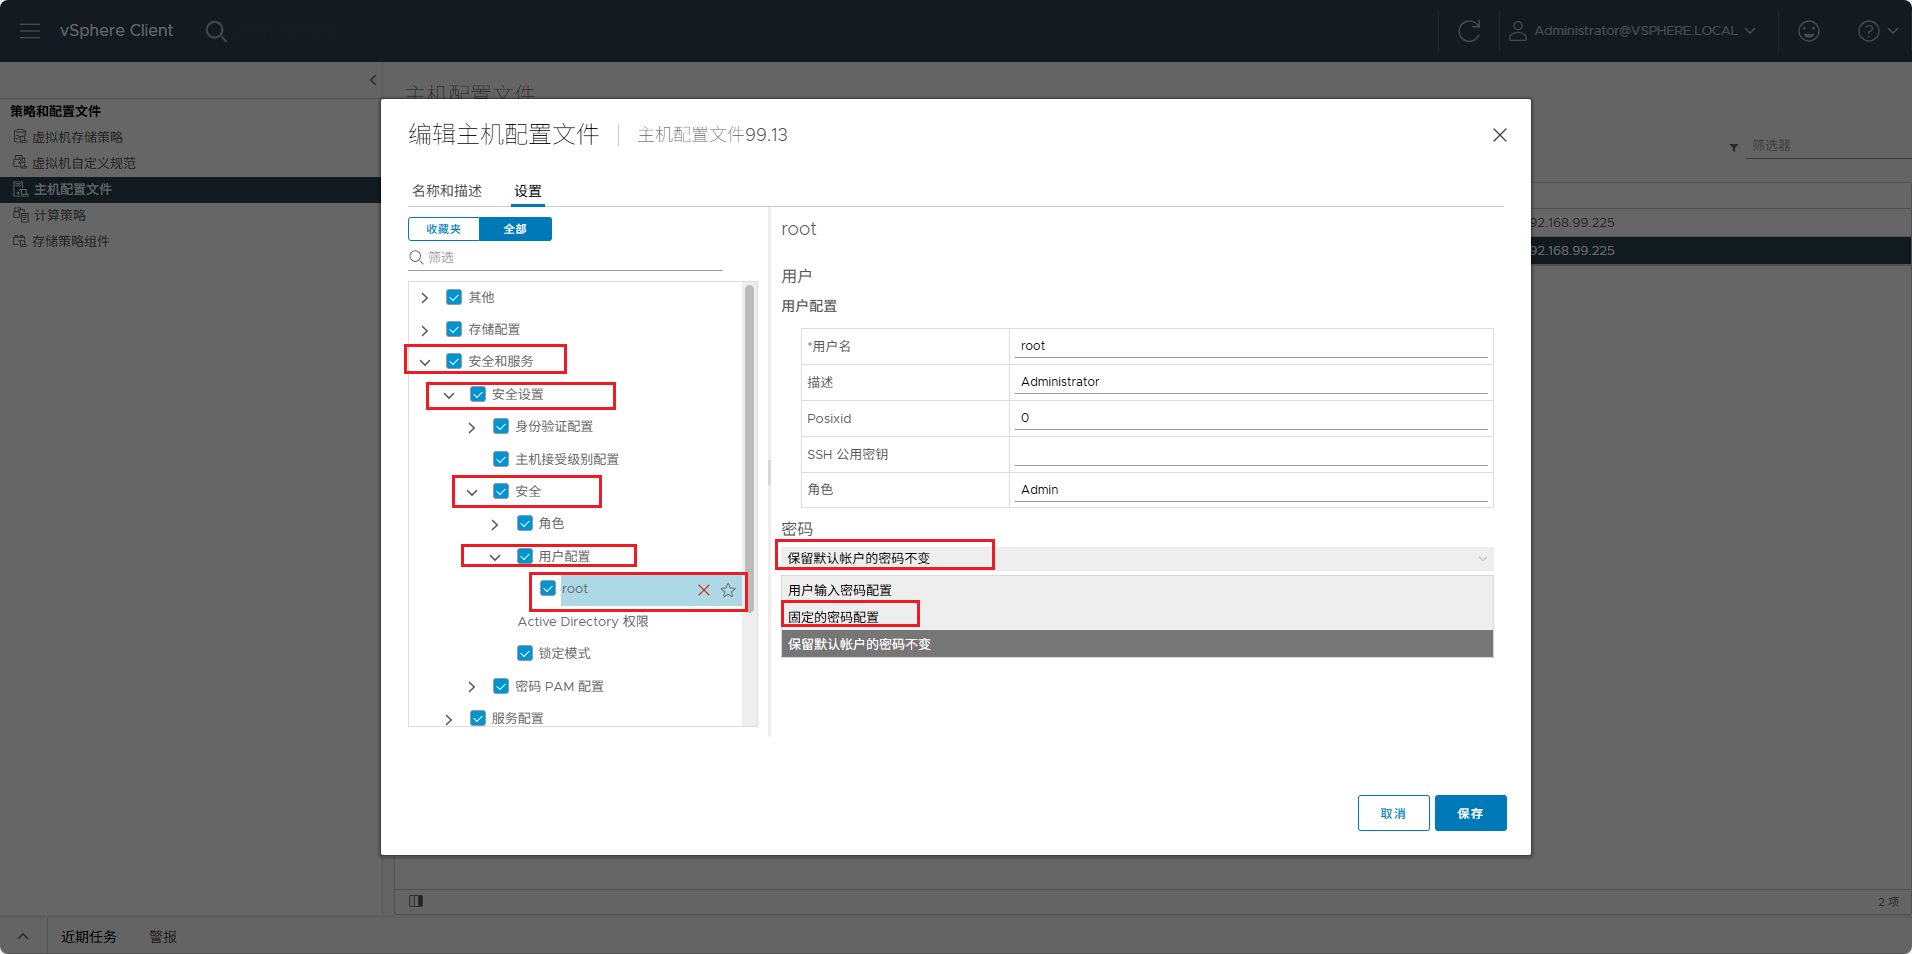Screen dimensions: 1912x954
Task: Switch to the 名称和描述 tab
Action: coord(447,191)
